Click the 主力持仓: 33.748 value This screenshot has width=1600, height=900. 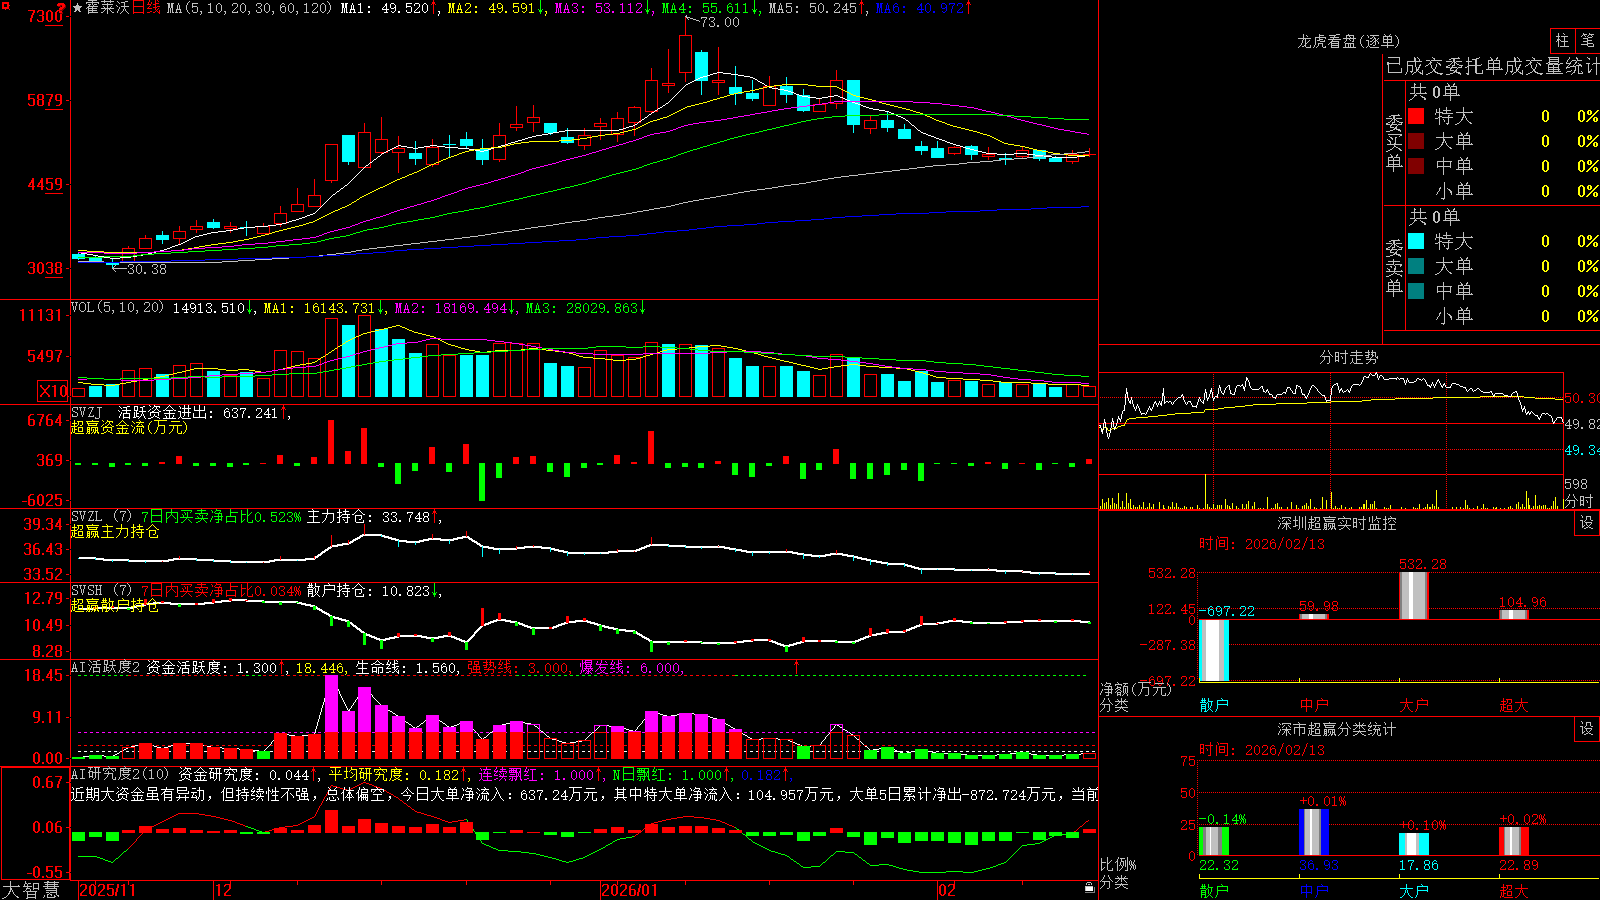coord(368,517)
